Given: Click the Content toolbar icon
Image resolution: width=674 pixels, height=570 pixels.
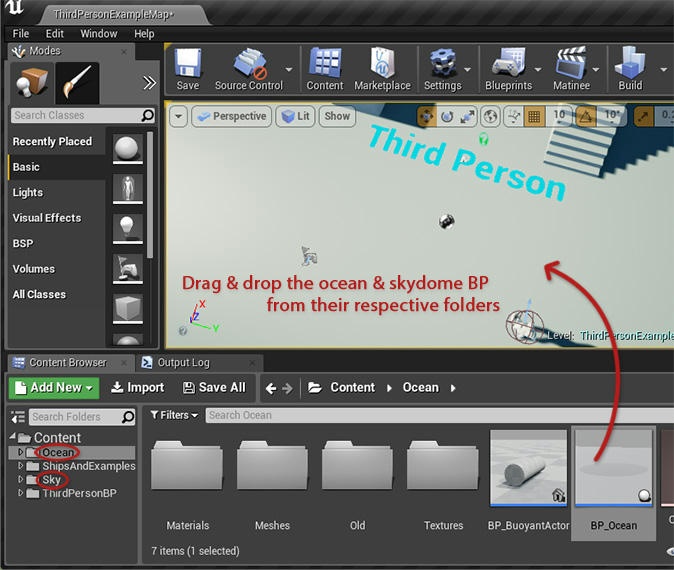Looking at the screenshot, I should pyautogui.click(x=325, y=66).
